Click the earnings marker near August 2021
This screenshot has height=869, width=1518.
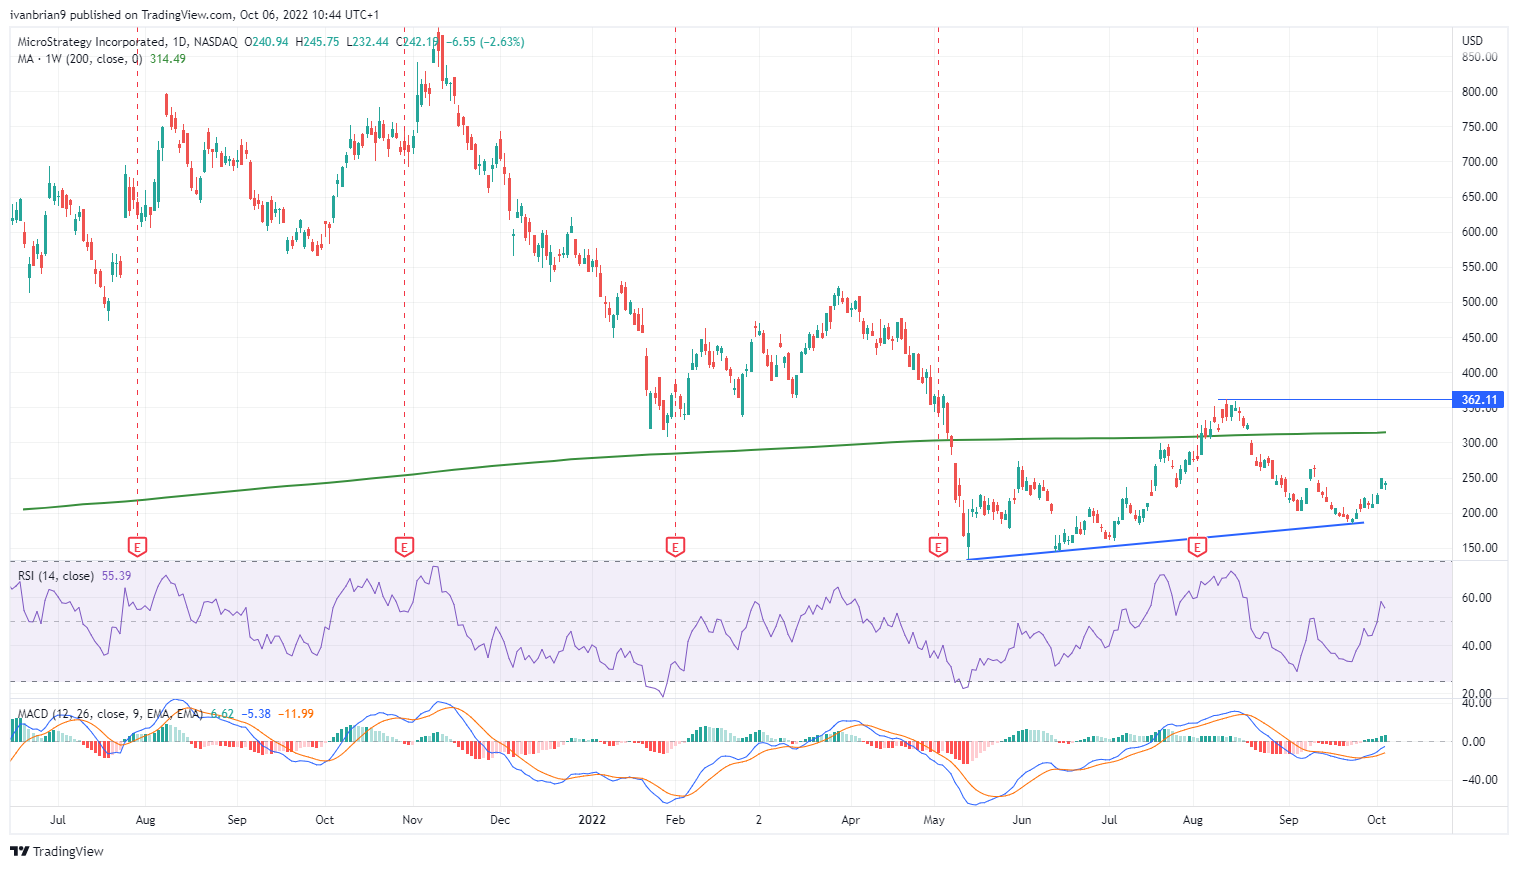click(138, 546)
